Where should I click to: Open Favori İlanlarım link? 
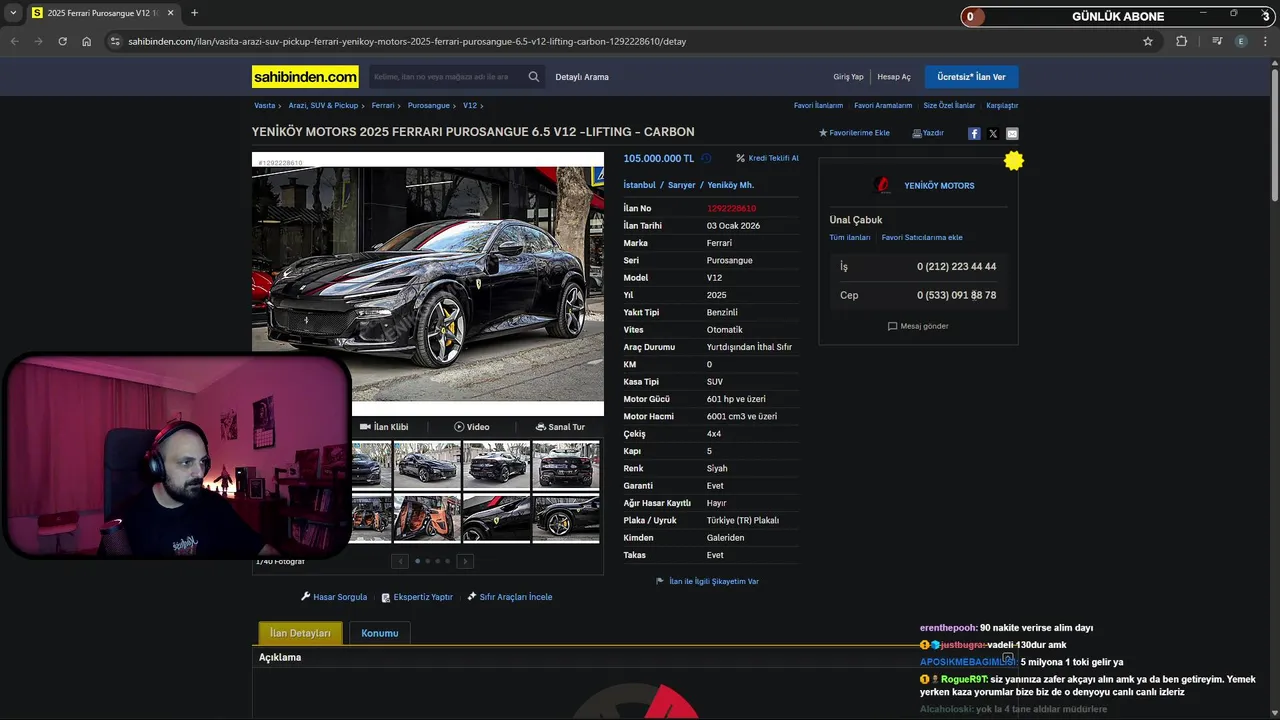(x=818, y=105)
